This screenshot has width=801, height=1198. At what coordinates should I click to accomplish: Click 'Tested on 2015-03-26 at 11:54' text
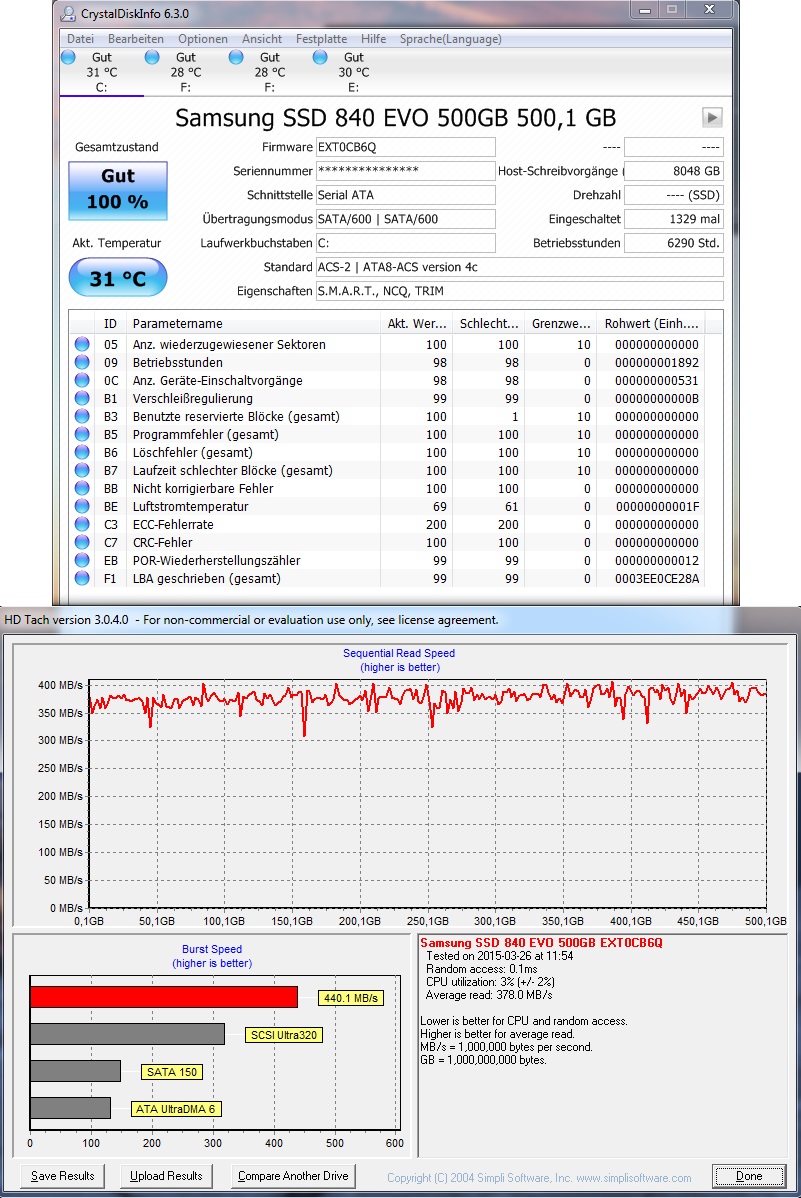pos(499,956)
